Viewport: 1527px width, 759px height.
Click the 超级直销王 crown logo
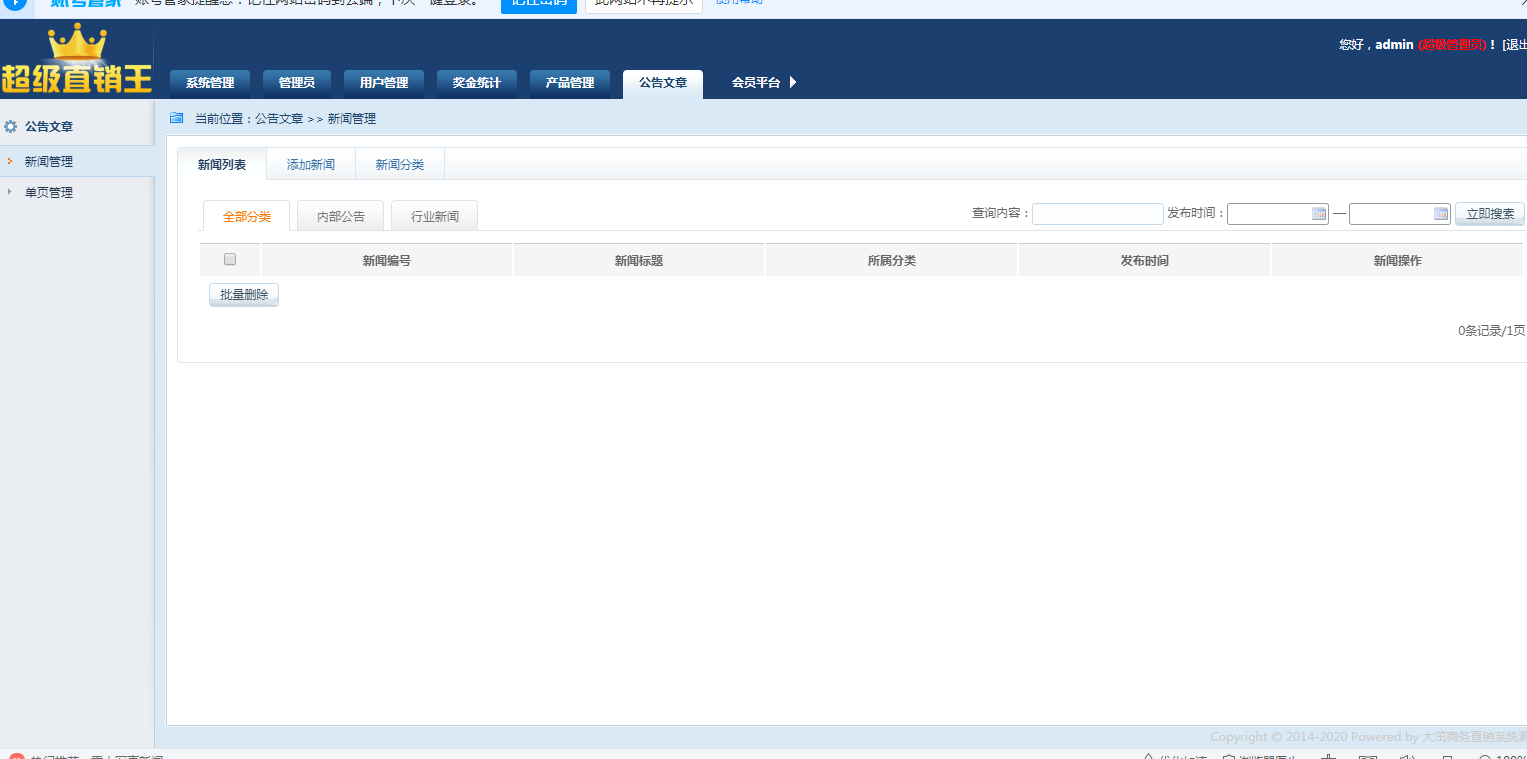[77, 60]
